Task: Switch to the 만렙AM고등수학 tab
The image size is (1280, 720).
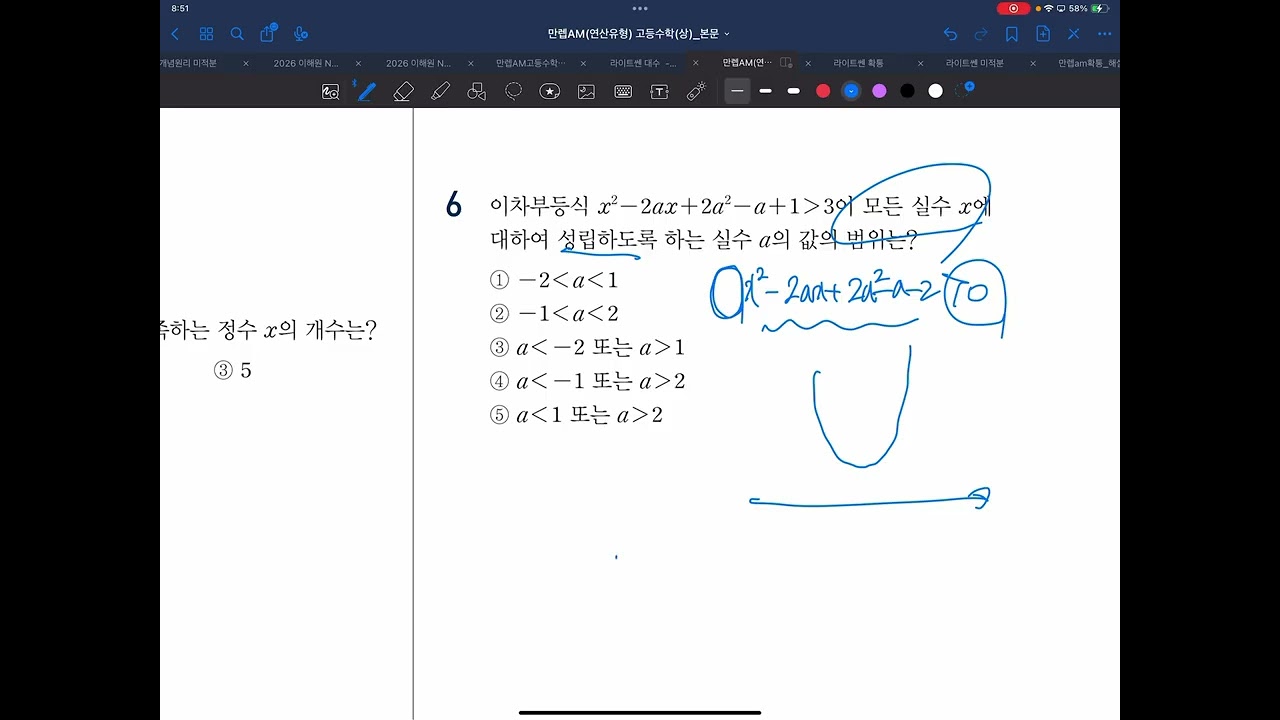Action: (x=531, y=63)
